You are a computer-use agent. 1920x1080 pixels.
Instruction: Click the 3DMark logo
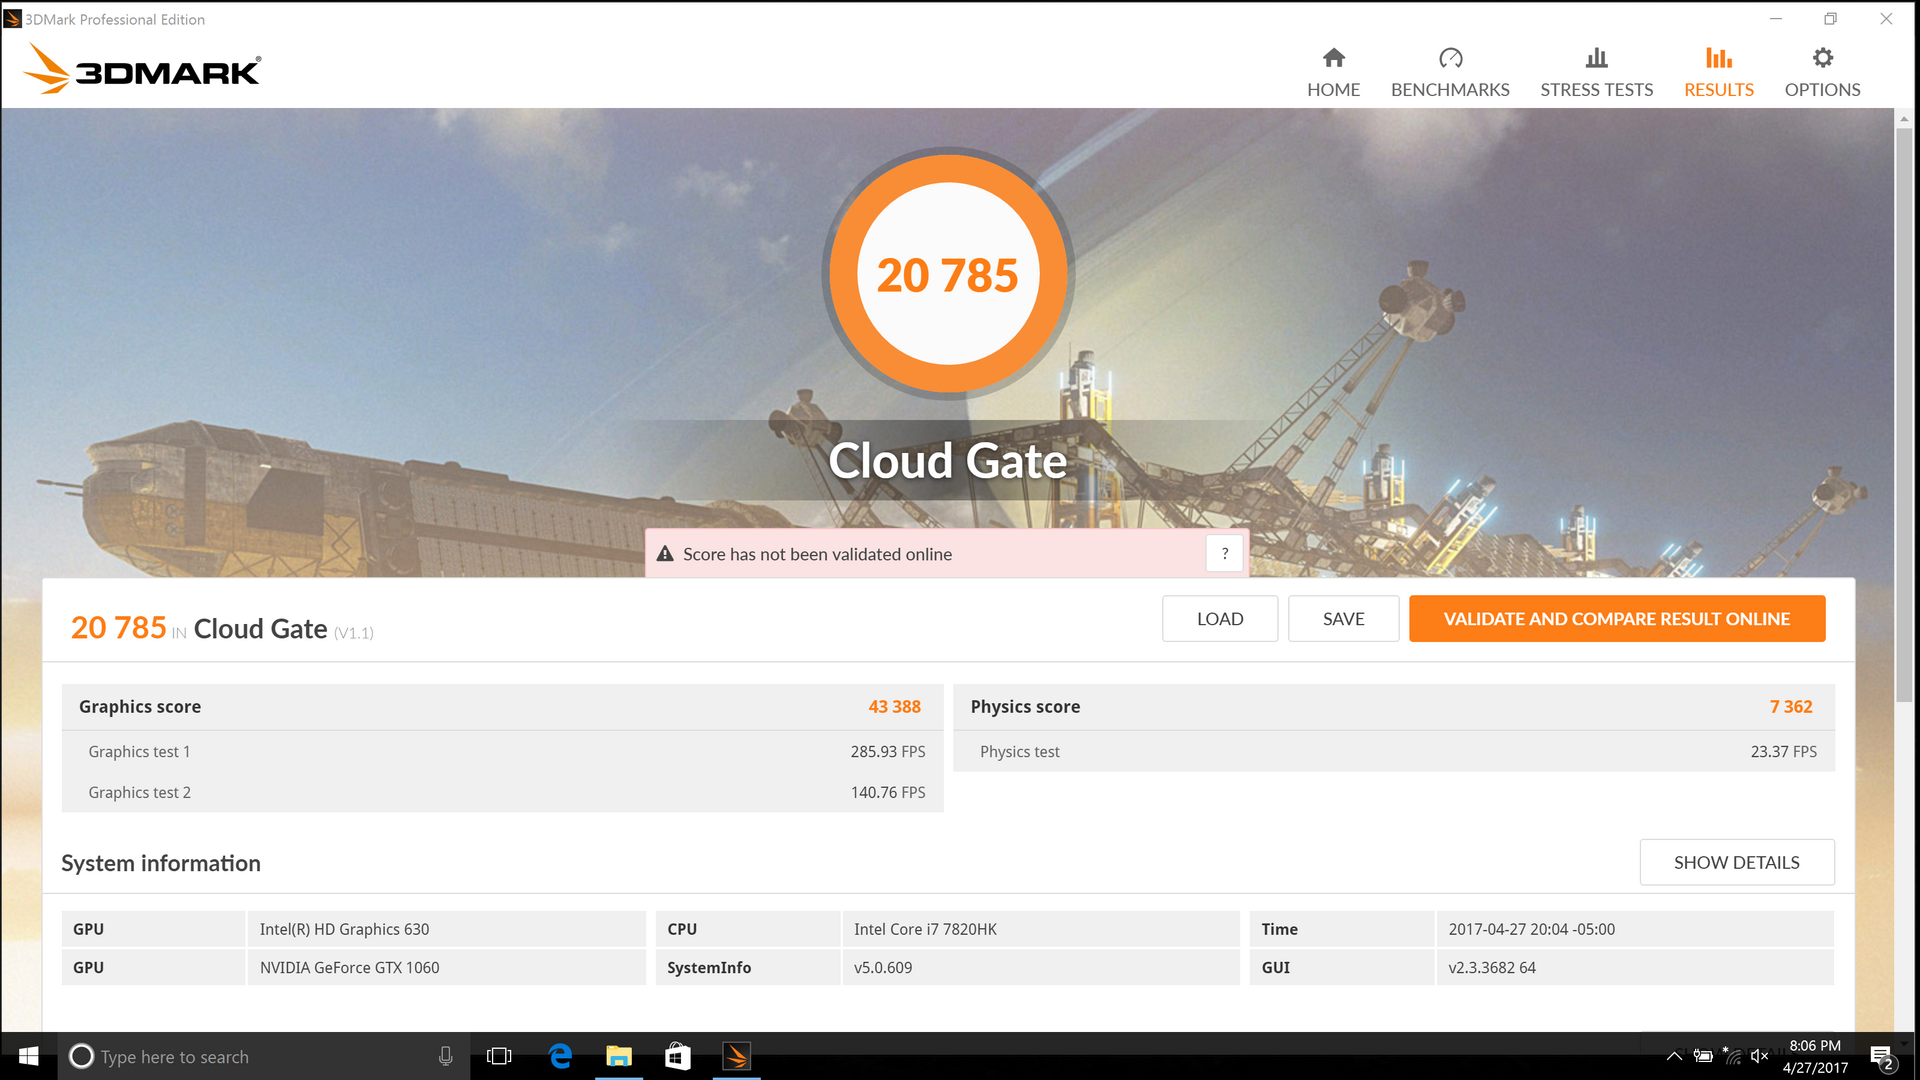click(142, 69)
